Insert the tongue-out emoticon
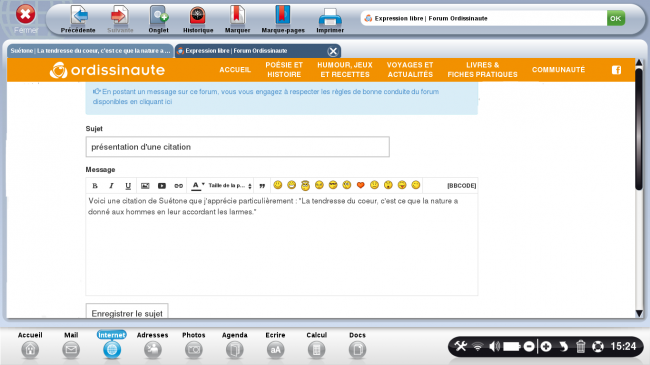Viewport: 650px width, 365px height. tap(402, 185)
